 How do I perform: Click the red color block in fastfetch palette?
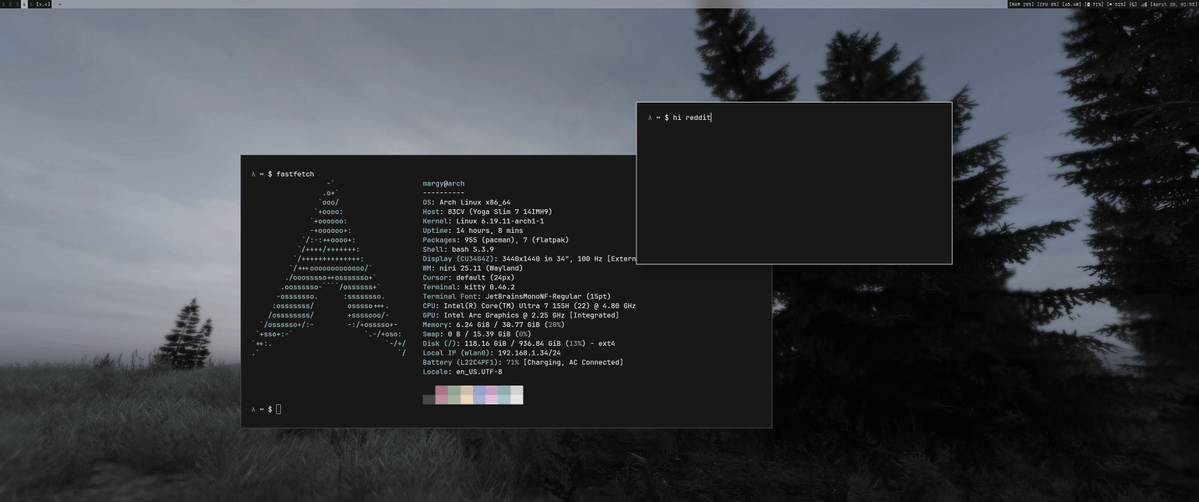[441, 395]
